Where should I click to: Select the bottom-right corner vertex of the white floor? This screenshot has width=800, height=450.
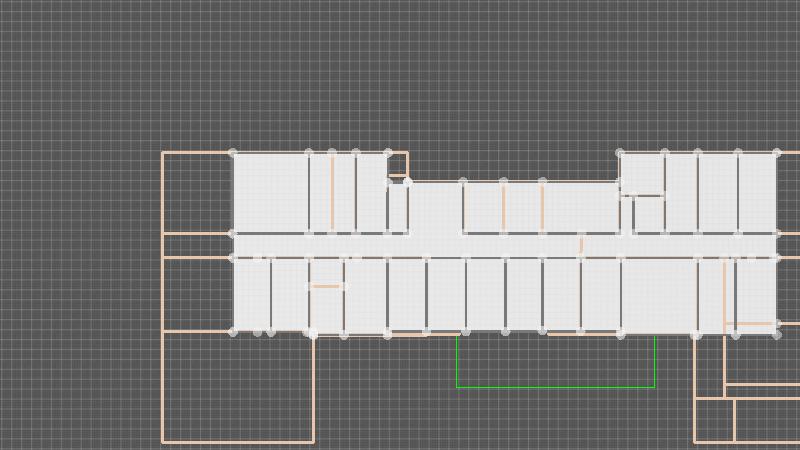click(x=776, y=334)
